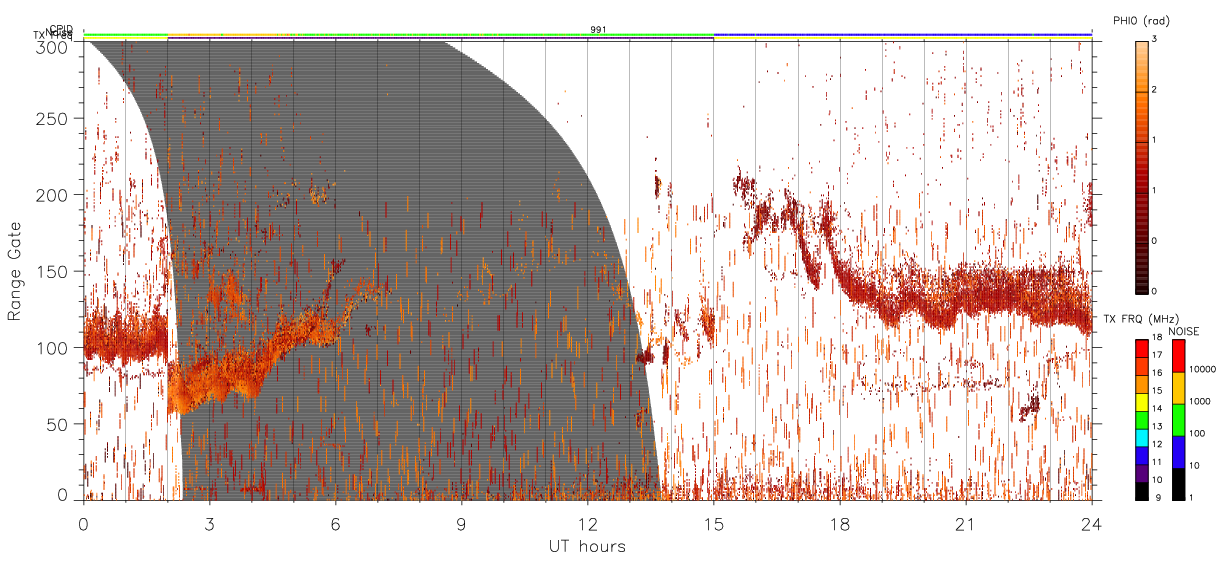Click the red TX FRQ swatch between 17 and 18
Viewport: 1228px width, 567px height.
point(1141,349)
